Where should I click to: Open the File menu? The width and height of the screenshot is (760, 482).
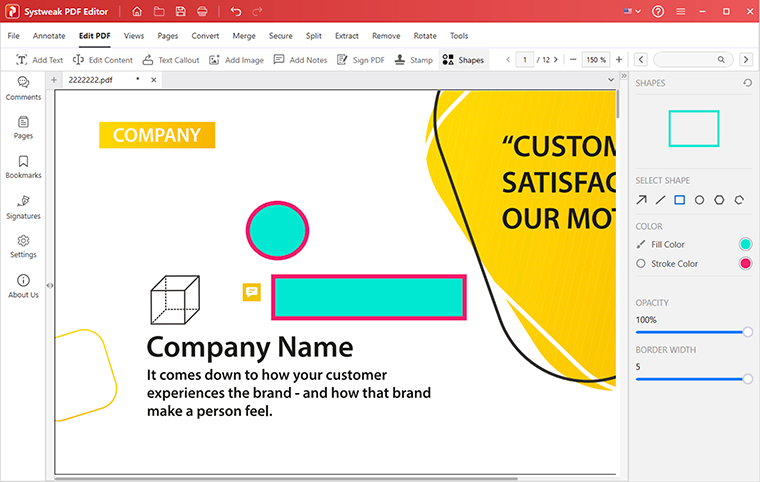[14, 36]
